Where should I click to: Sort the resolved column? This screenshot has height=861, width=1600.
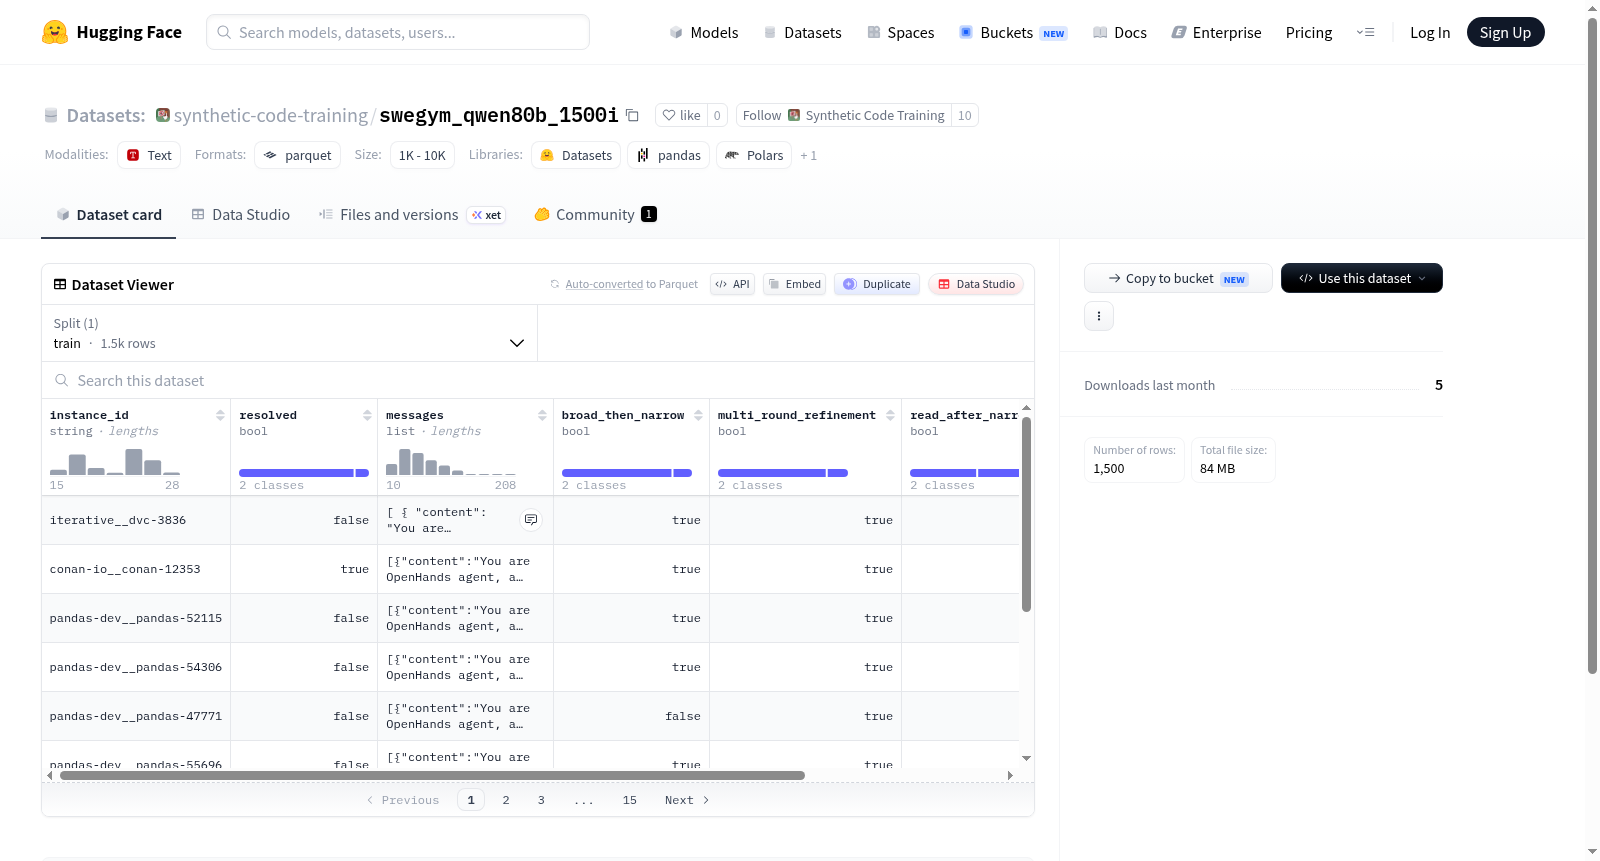point(367,415)
